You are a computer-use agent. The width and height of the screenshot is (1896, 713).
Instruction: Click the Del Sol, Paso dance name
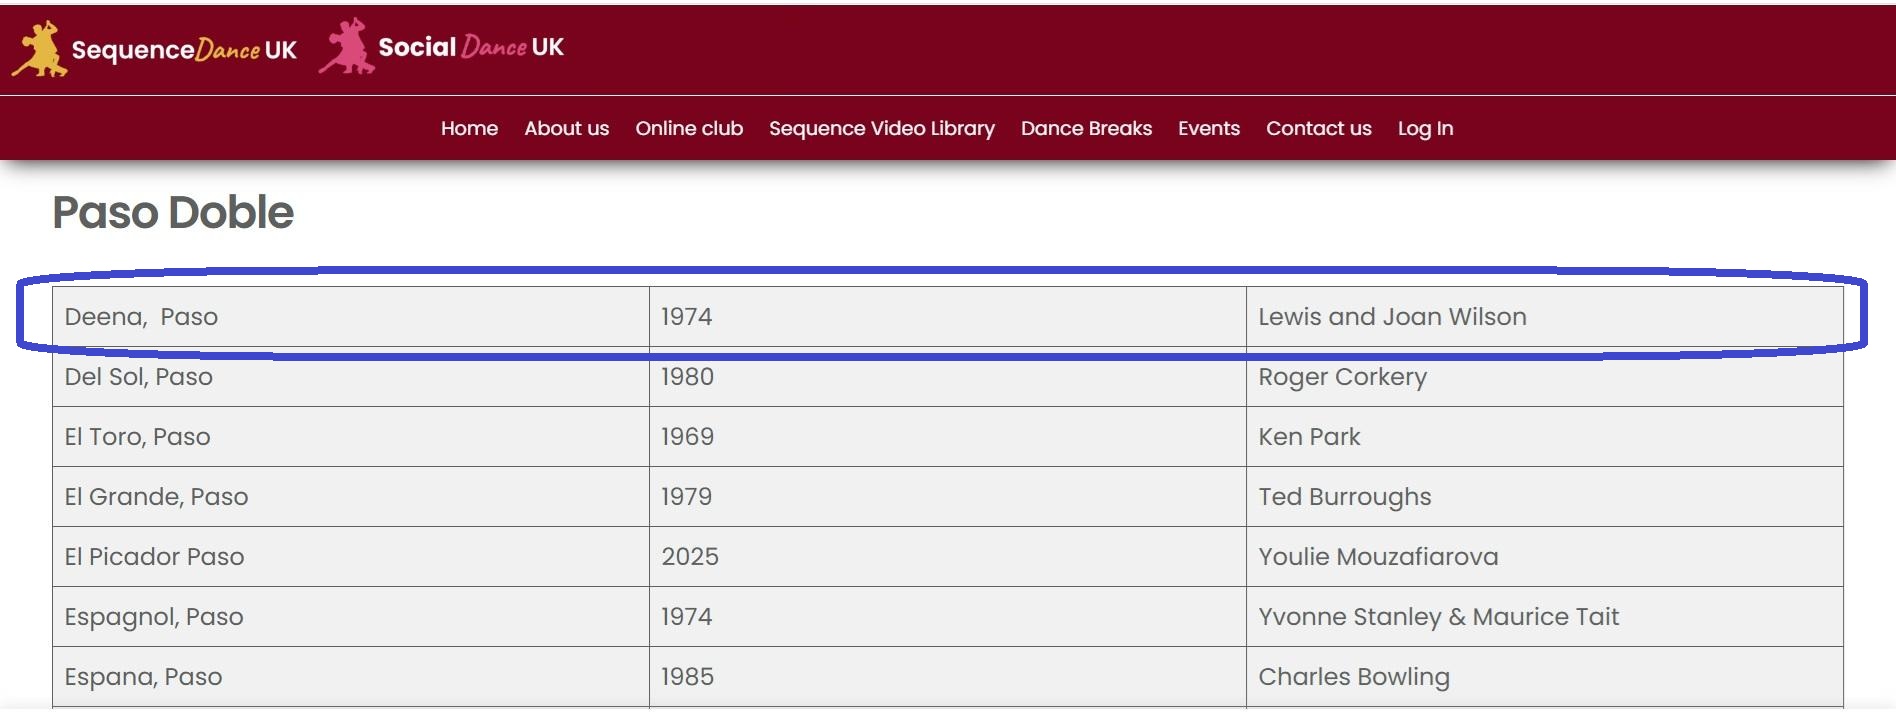pos(138,377)
